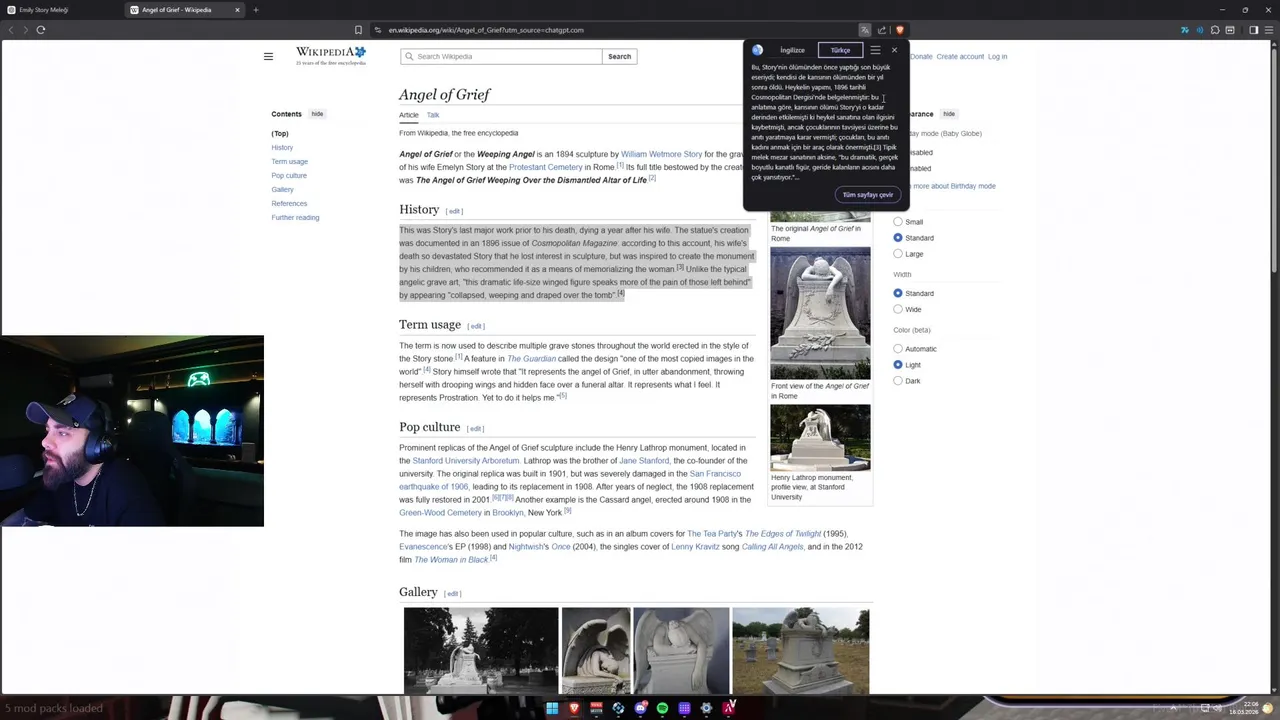Open front view Angel of Grief thumbnail
1280x720 pixels.
820,313
